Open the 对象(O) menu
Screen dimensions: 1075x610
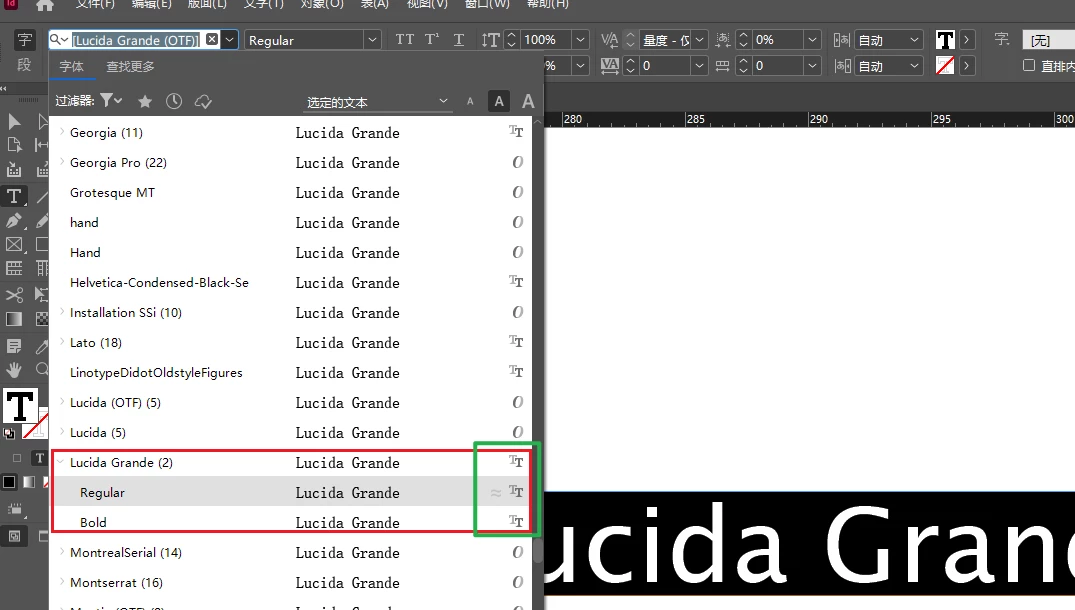322,4
